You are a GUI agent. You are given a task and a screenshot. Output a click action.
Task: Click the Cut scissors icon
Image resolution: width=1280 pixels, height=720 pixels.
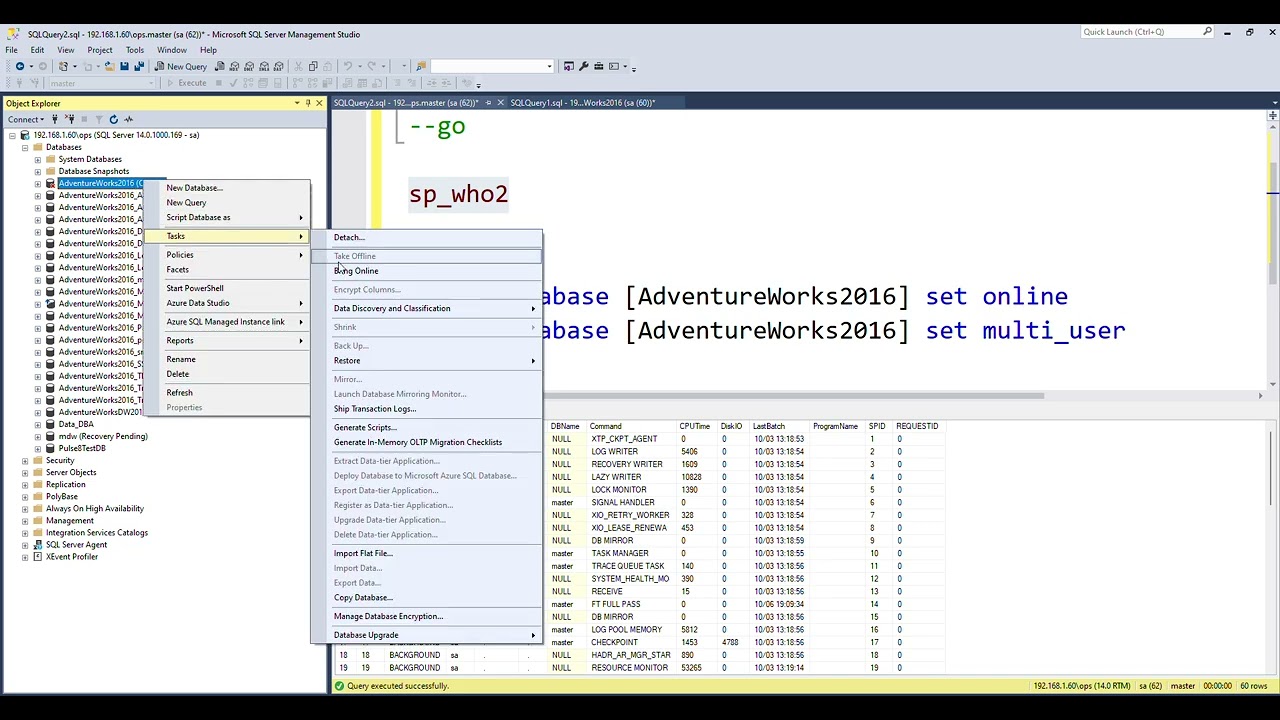pos(298,66)
